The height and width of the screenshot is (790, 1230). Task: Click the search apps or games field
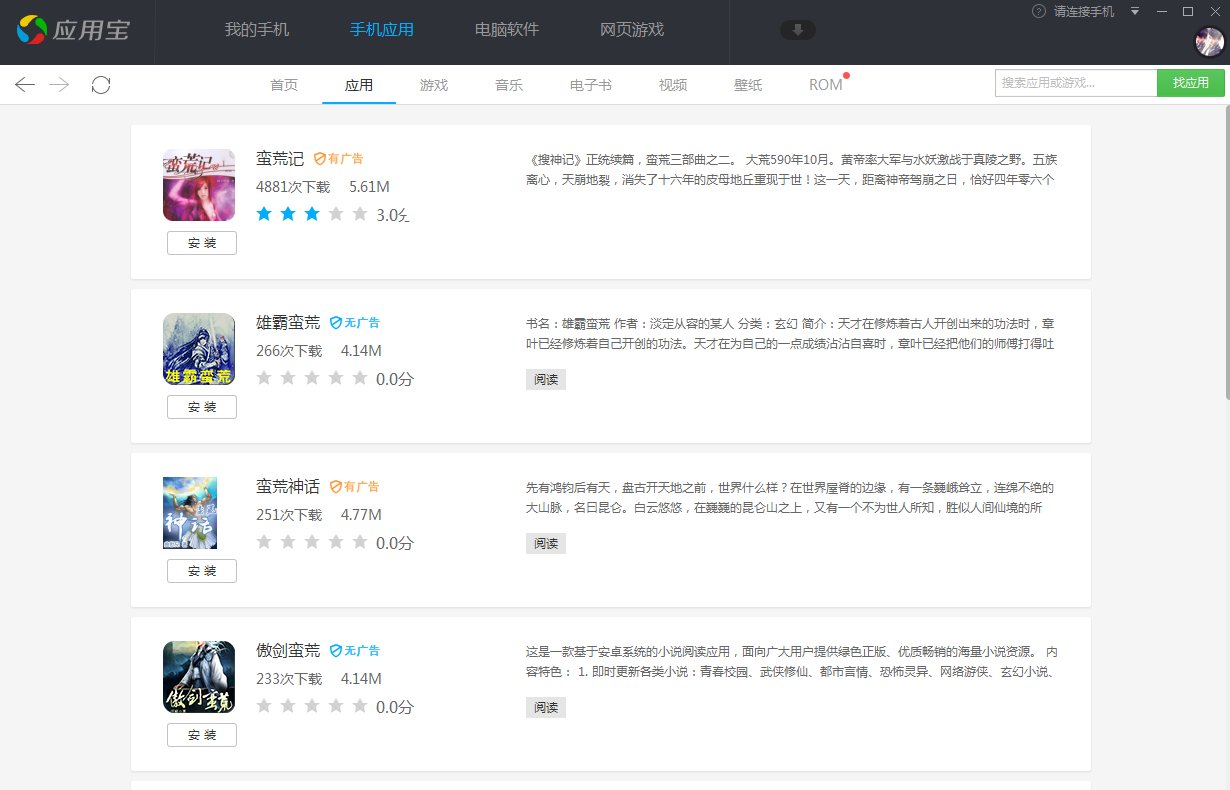[x=1075, y=83]
